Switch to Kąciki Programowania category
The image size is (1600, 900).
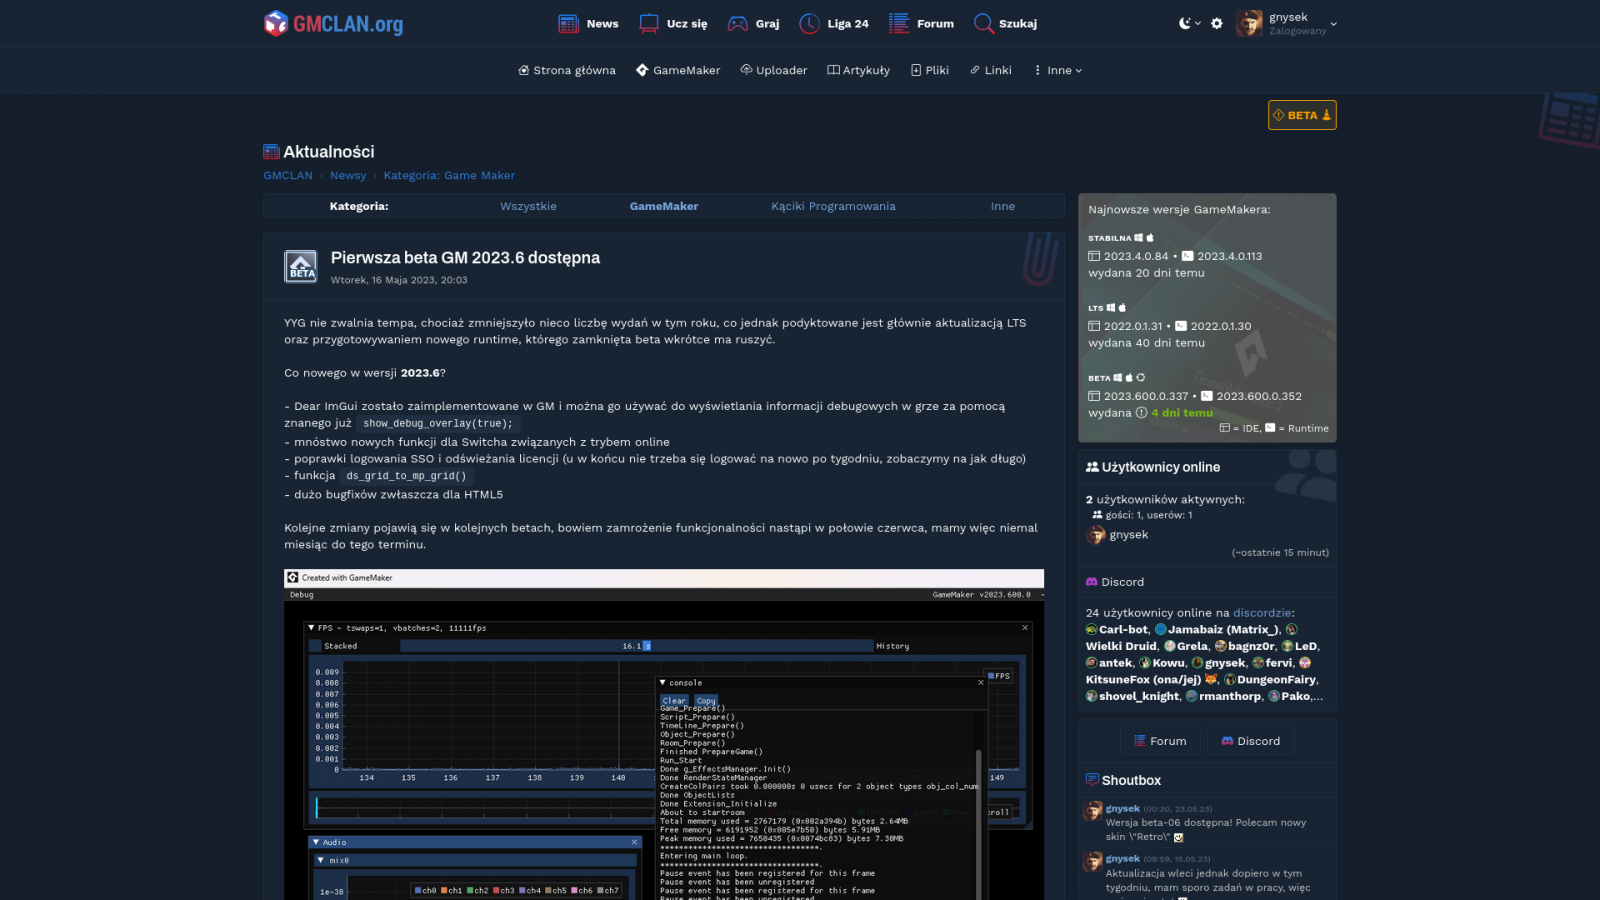833,206
